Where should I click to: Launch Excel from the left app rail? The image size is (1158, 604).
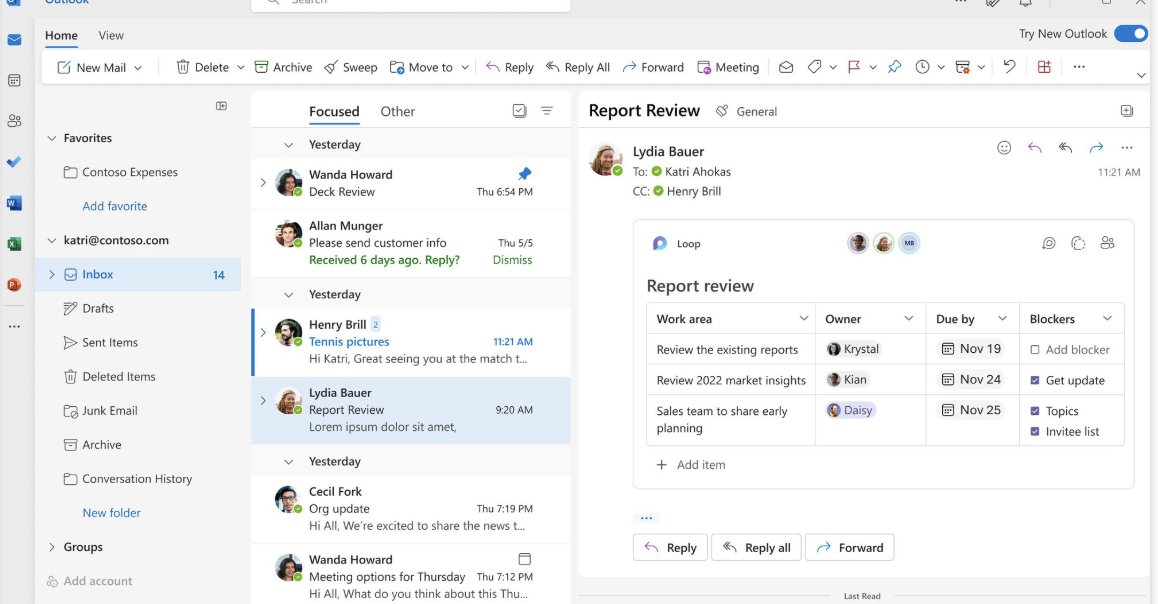(13, 242)
